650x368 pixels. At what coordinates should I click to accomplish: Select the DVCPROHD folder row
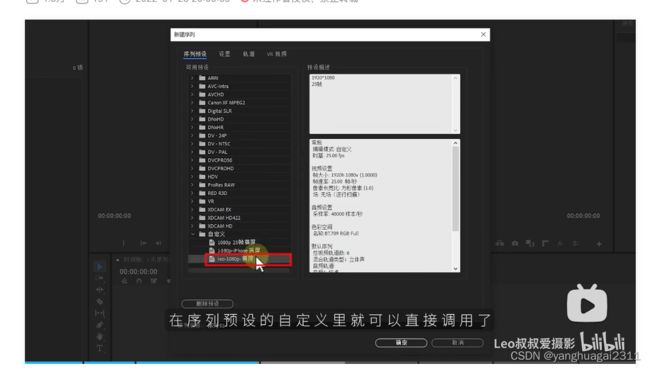point(239,168)
